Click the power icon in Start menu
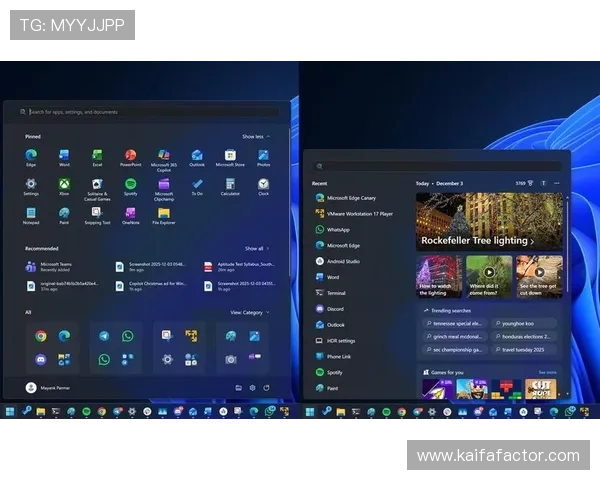Image resolution: width=600 pixels, height=480 pixels. [266, 387]
